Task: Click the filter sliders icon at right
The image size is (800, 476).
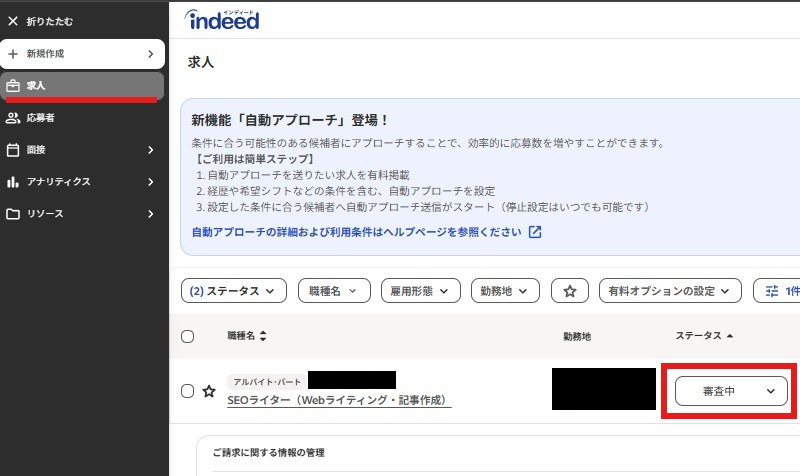Action: 770,291
